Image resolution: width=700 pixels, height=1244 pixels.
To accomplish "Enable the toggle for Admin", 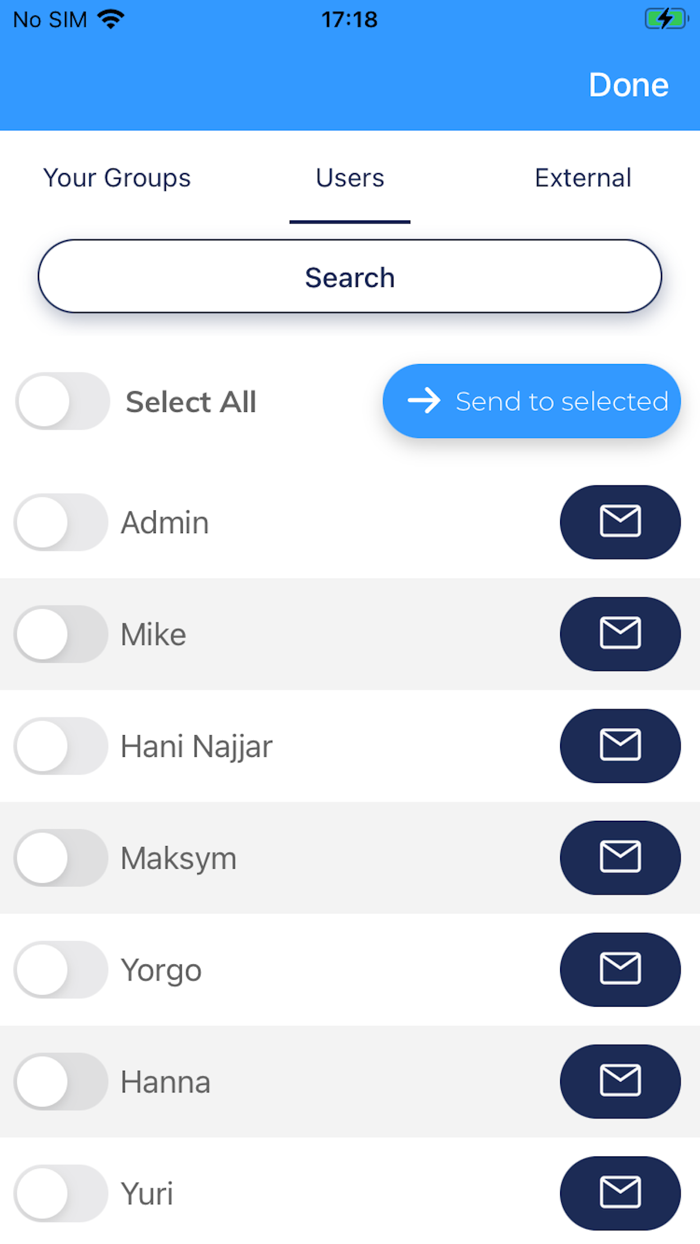I will click(x=61, y=522).
